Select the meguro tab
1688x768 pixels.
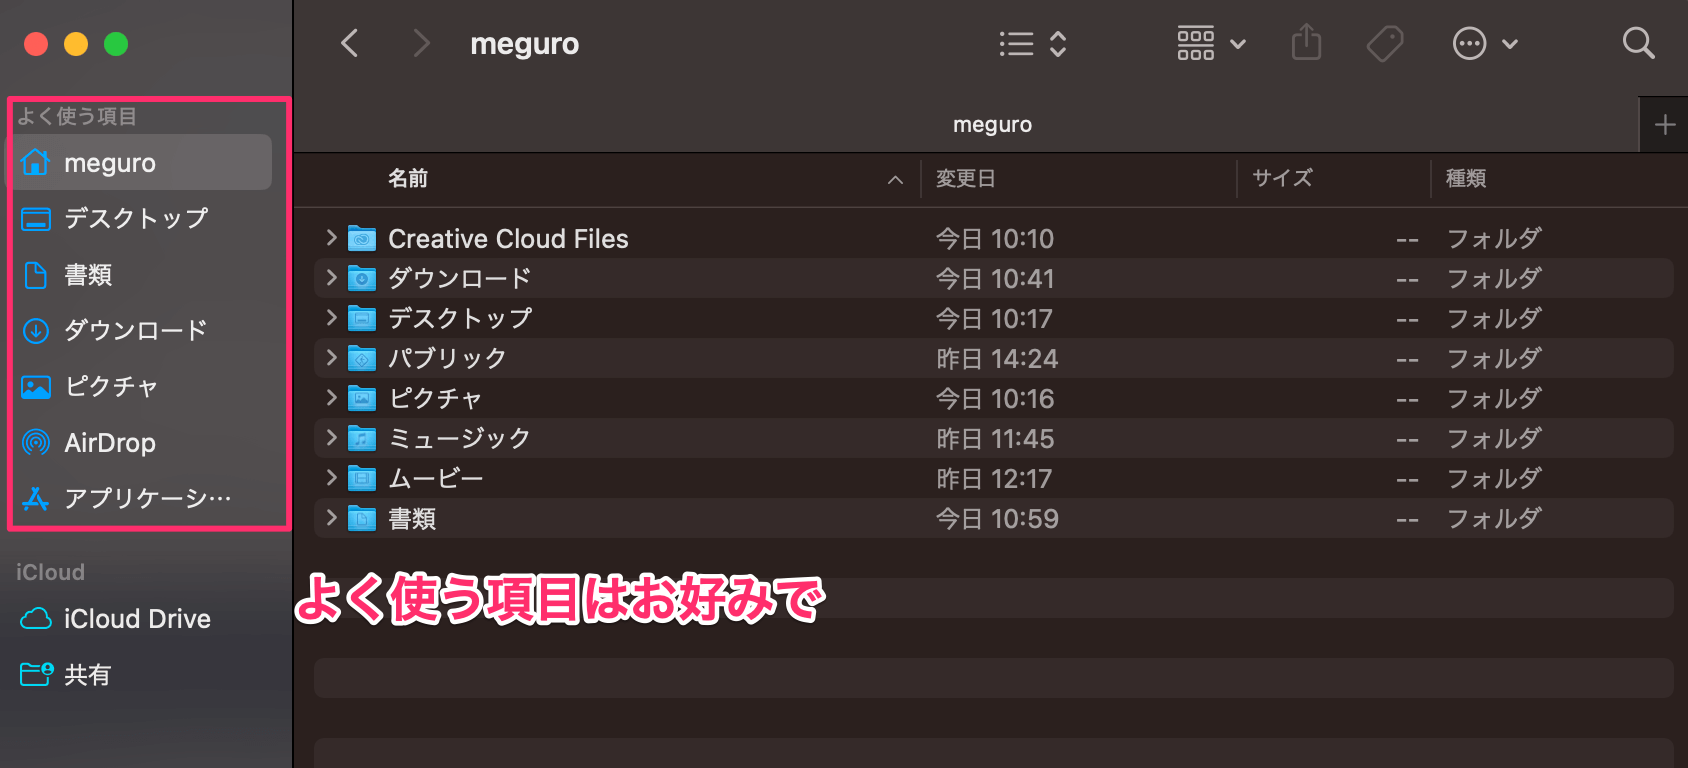coord(991,125)
